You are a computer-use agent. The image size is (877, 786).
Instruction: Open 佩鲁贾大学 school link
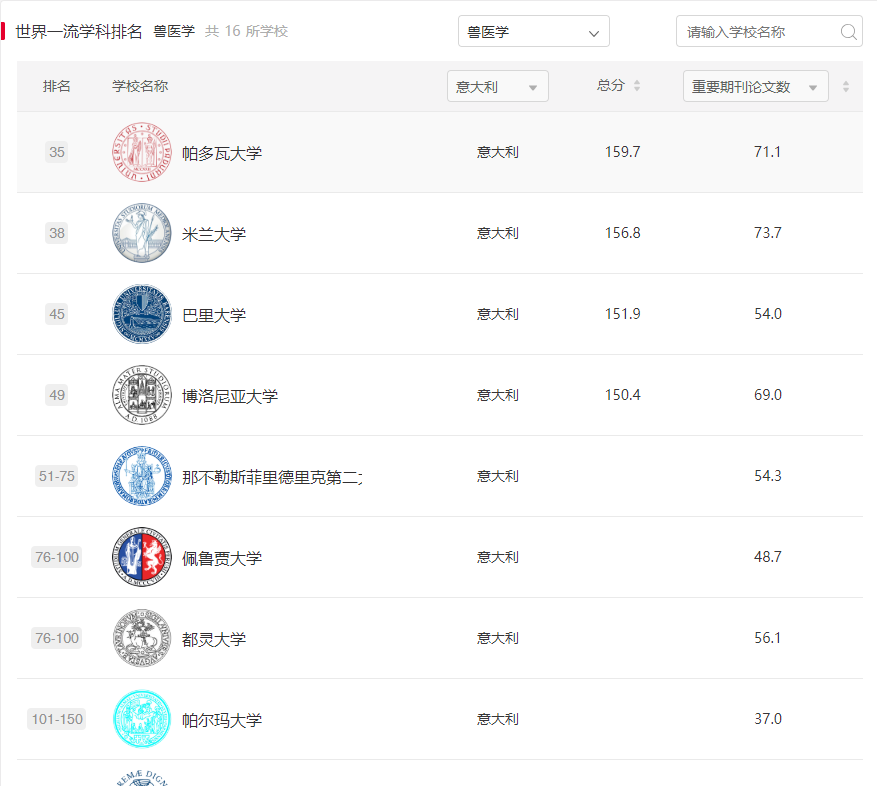click(x=221, y=558)
